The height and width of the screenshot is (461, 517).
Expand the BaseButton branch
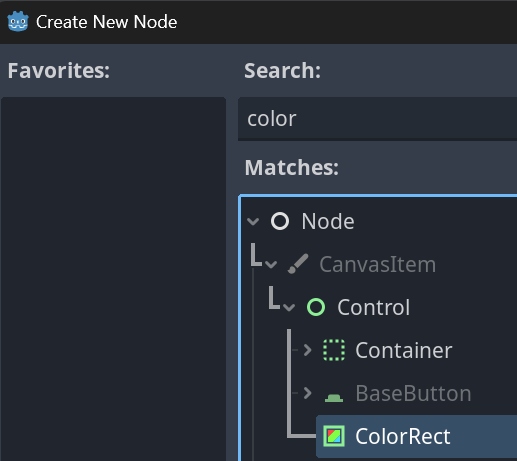[x=307, y=393]
